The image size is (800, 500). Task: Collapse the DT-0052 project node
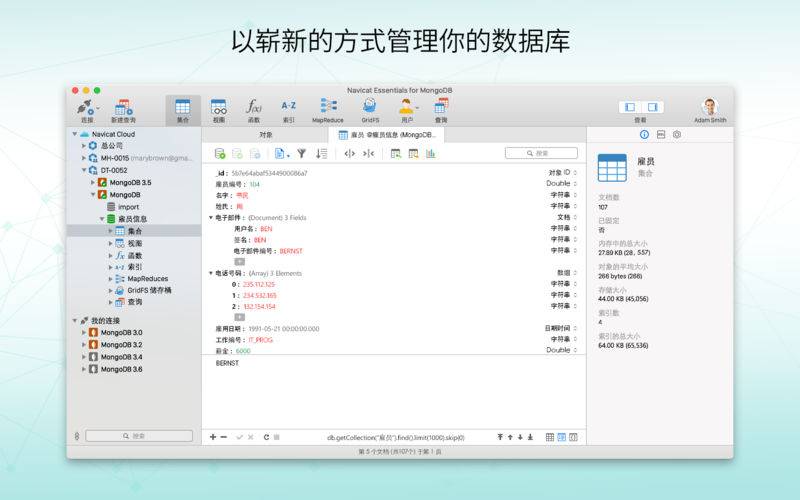point(84,170)
